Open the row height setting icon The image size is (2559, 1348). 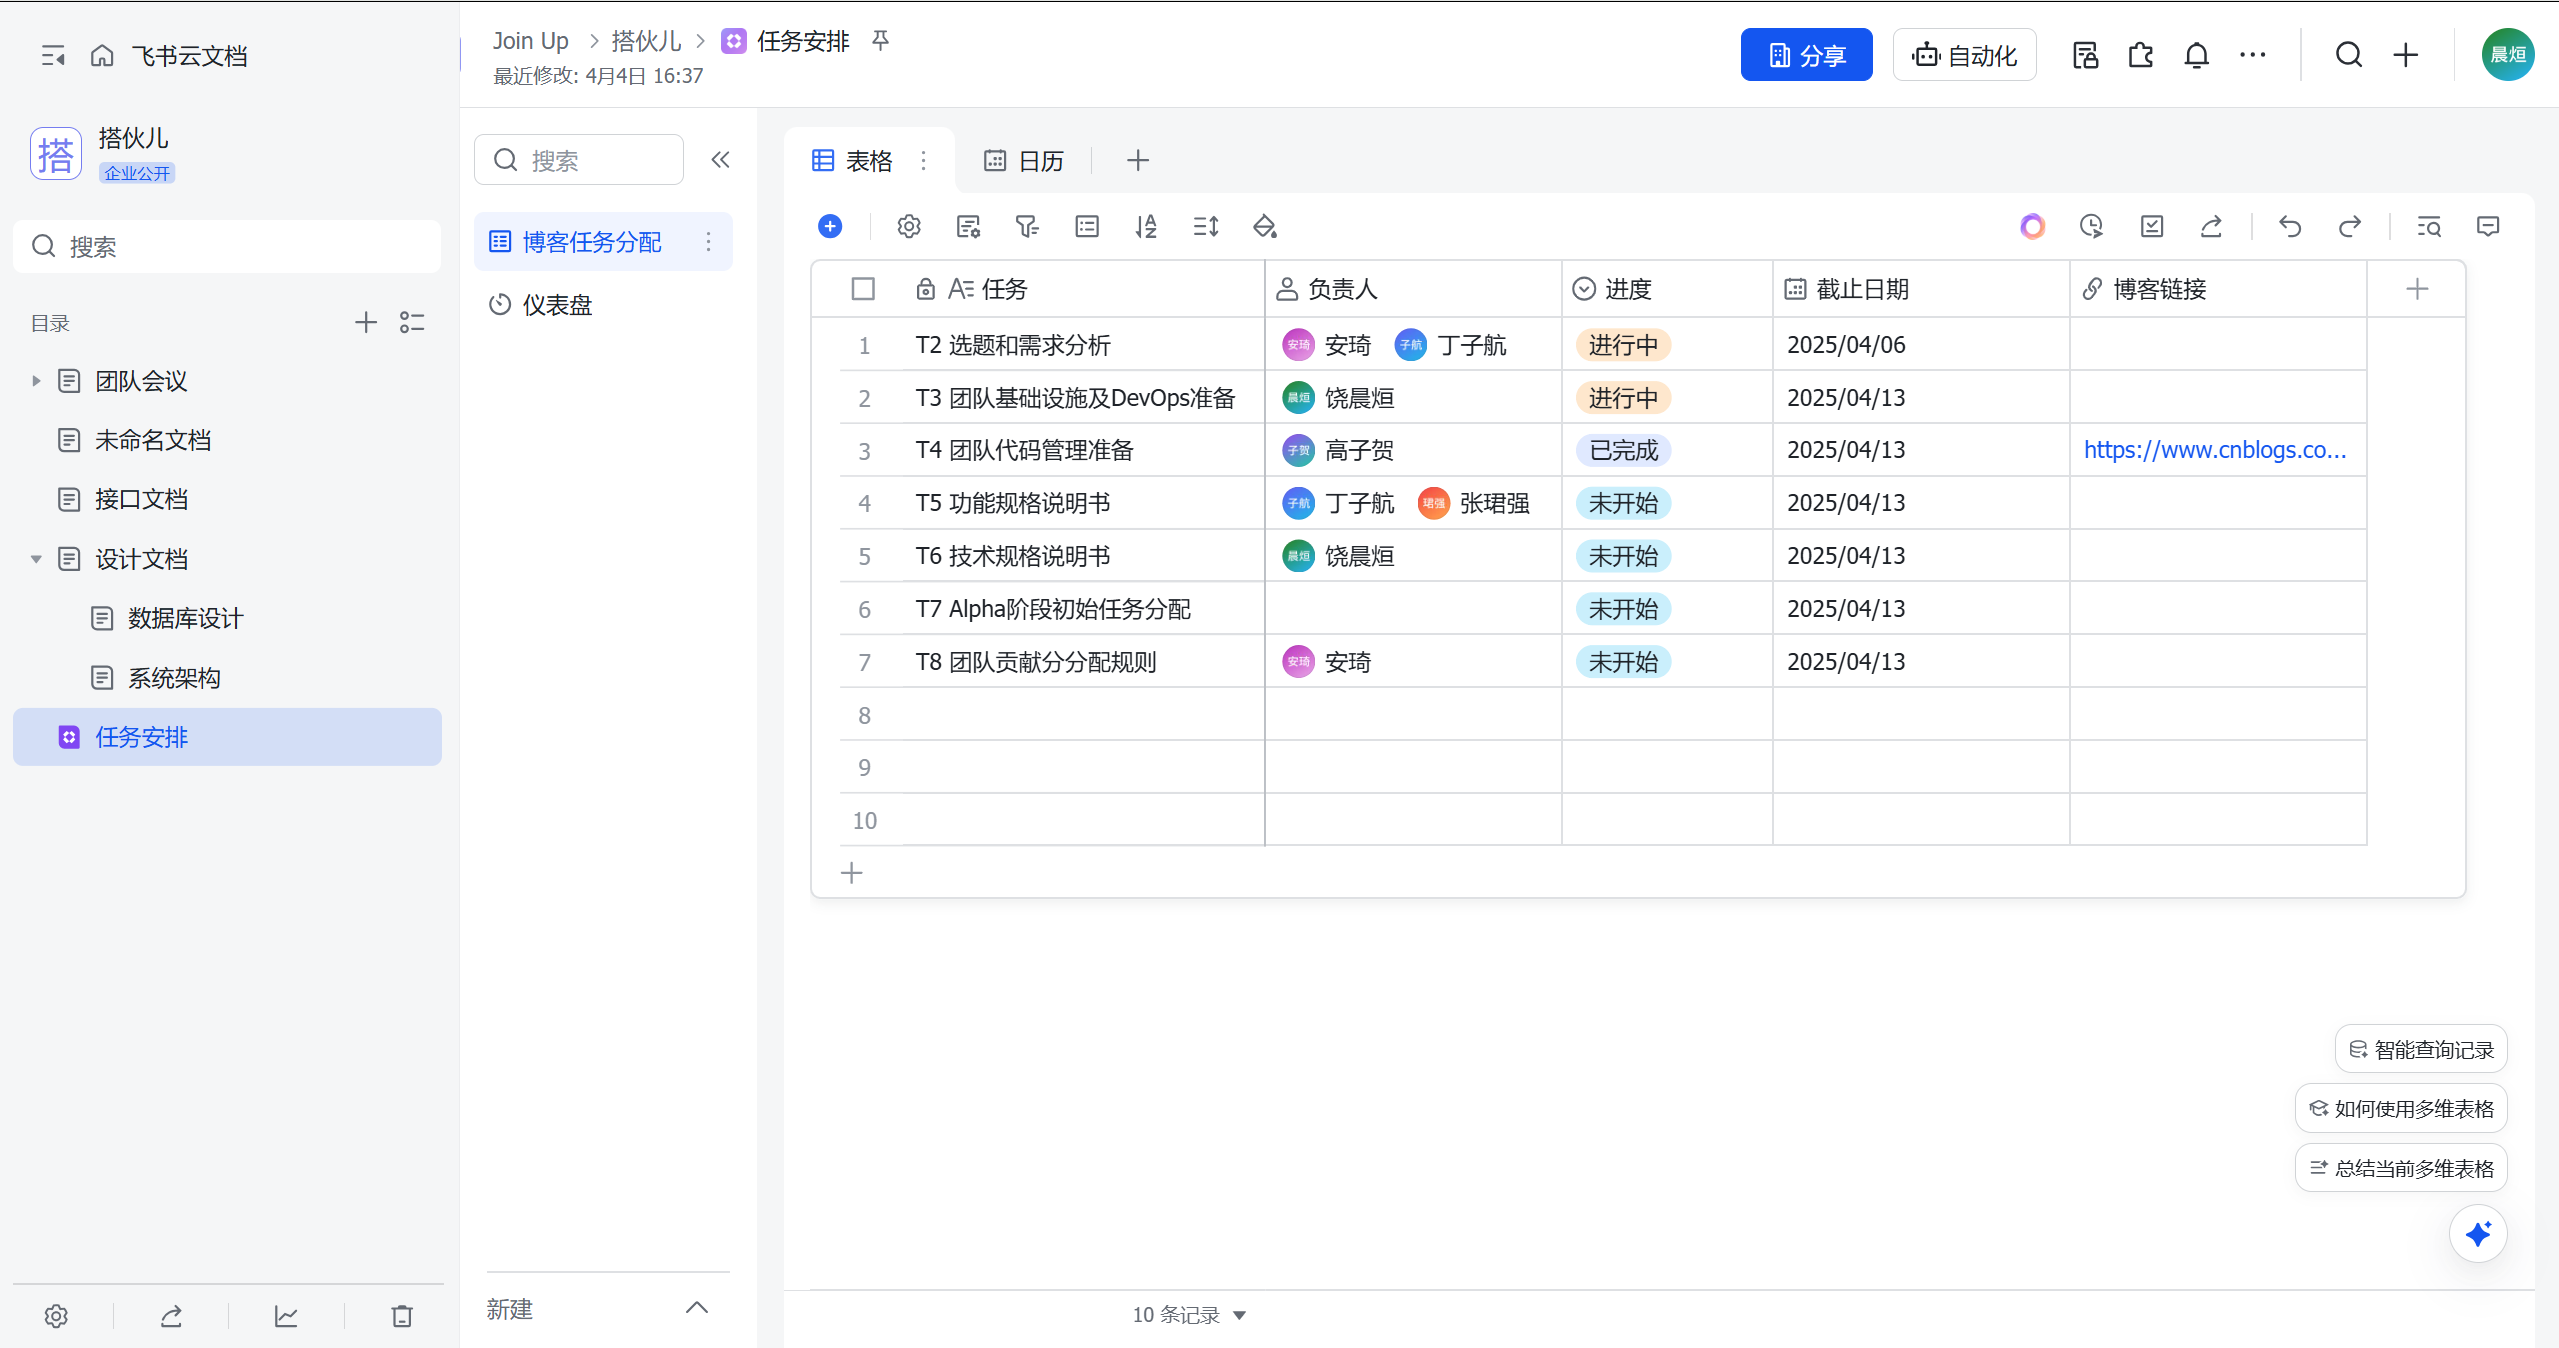tap(1206, 227)
